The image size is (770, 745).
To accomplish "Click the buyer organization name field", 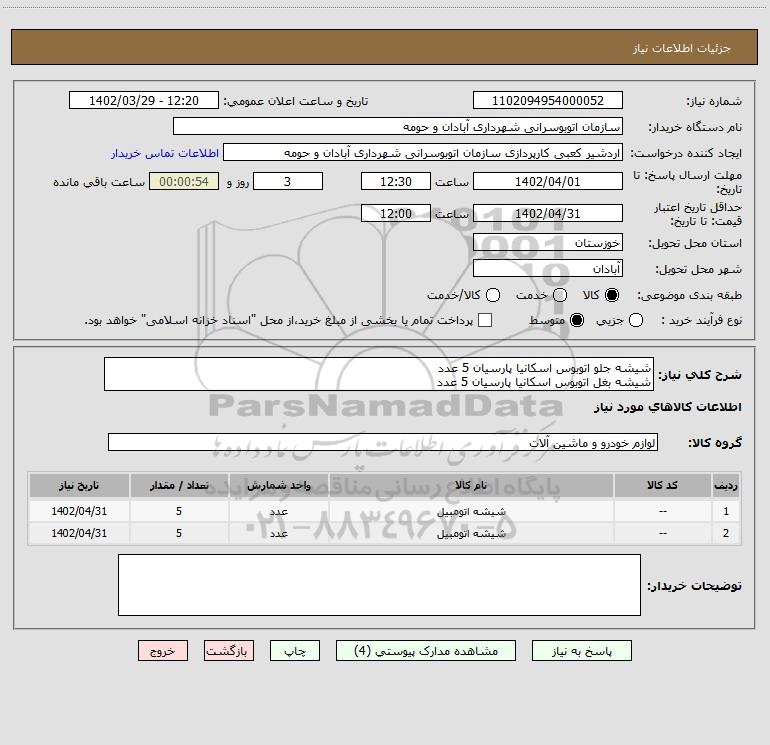I will 398,127.
